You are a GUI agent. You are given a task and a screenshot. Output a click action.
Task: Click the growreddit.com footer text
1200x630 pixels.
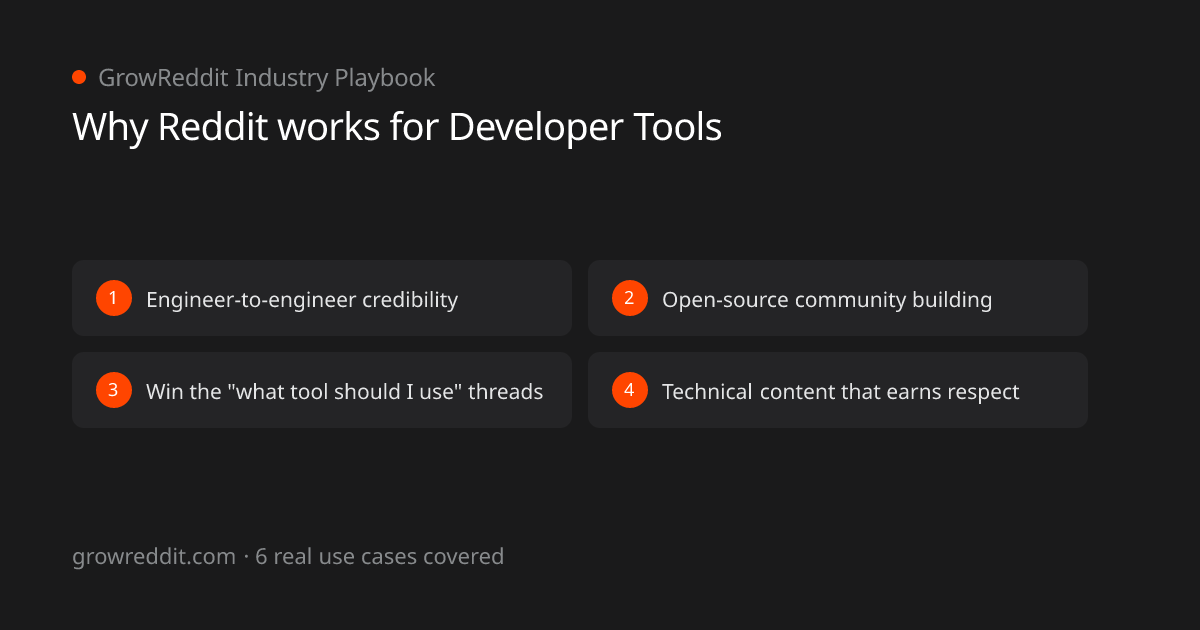[x=288, y=557]
